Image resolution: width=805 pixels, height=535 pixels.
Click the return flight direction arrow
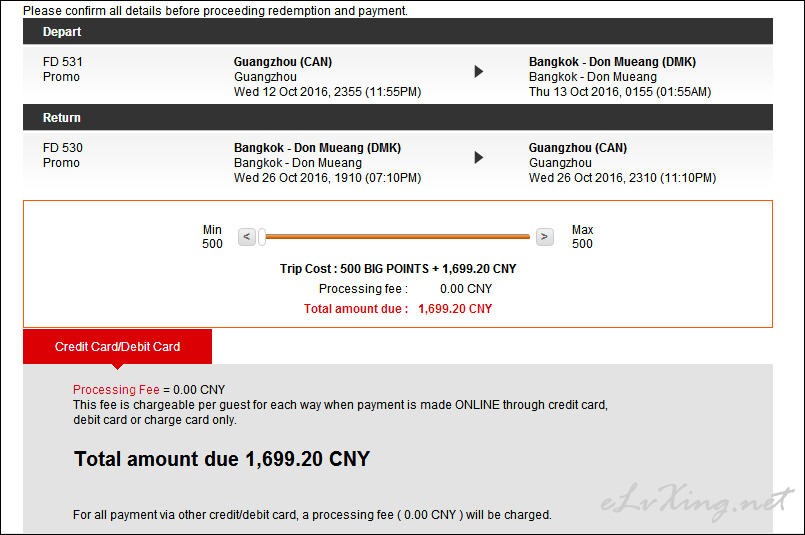478,157
